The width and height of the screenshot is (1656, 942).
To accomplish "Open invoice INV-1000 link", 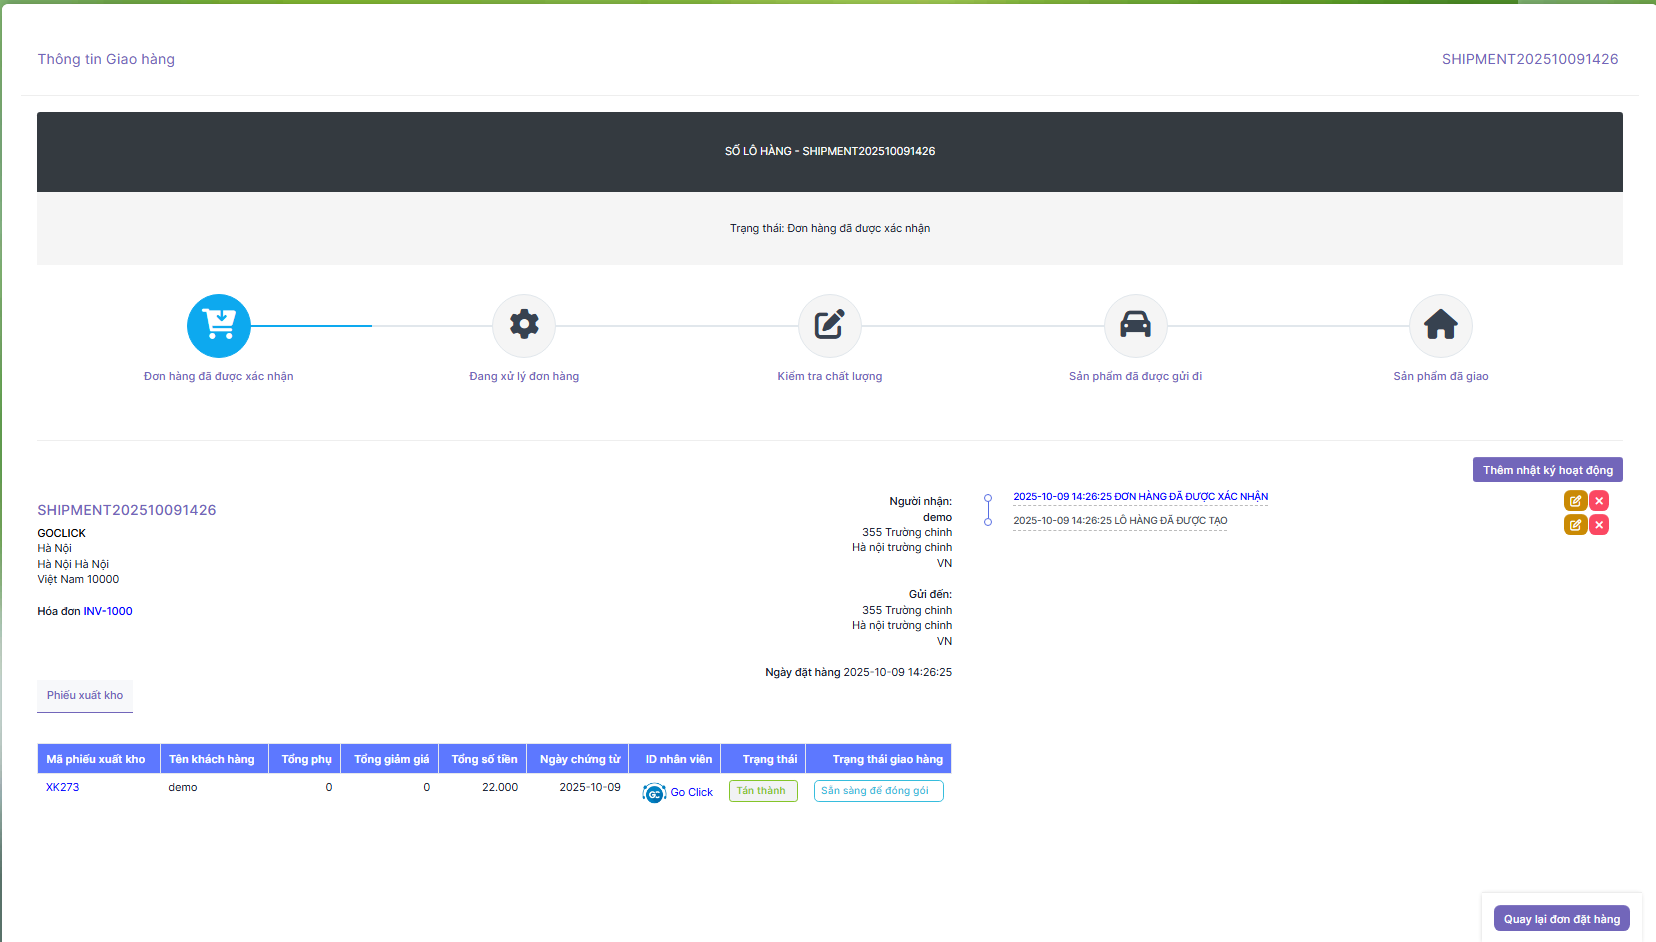I will coord(107,611).
